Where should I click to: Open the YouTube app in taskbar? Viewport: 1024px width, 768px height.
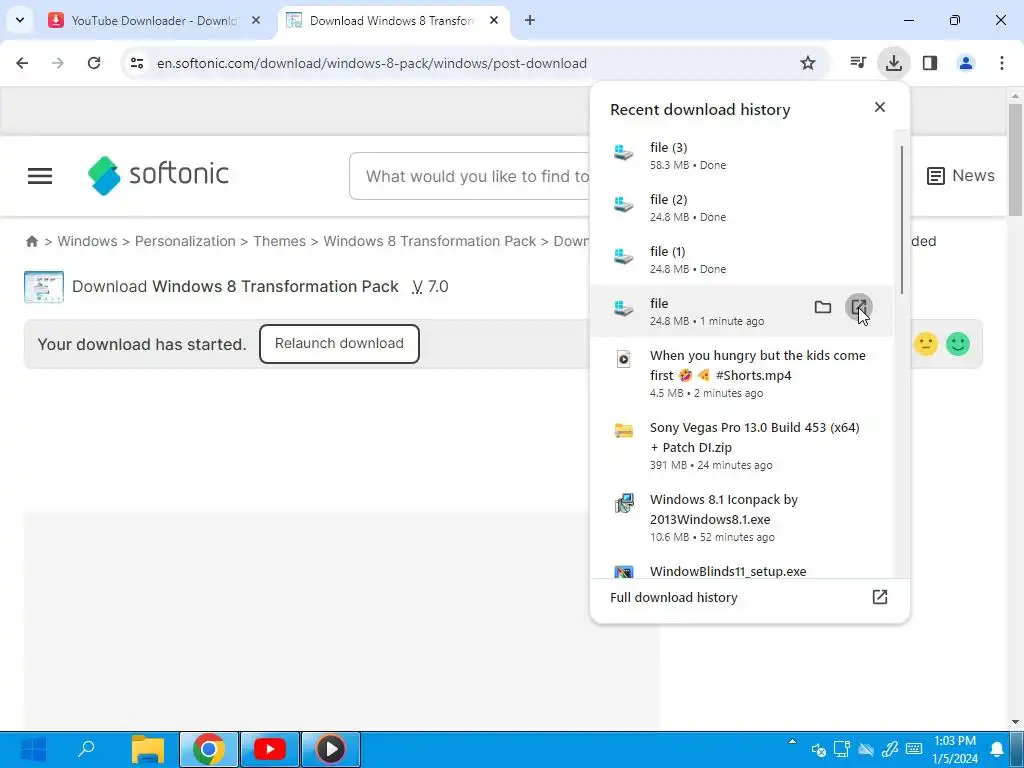tap(270, 749)
